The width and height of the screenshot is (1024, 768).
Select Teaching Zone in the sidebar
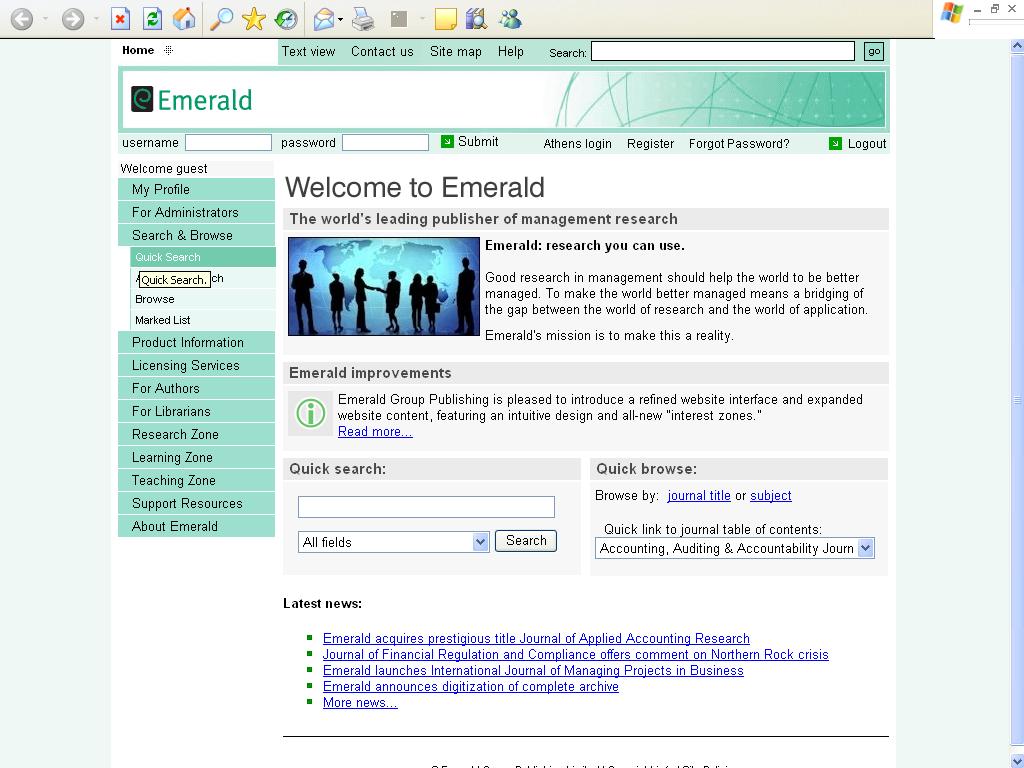click(197, 480)
